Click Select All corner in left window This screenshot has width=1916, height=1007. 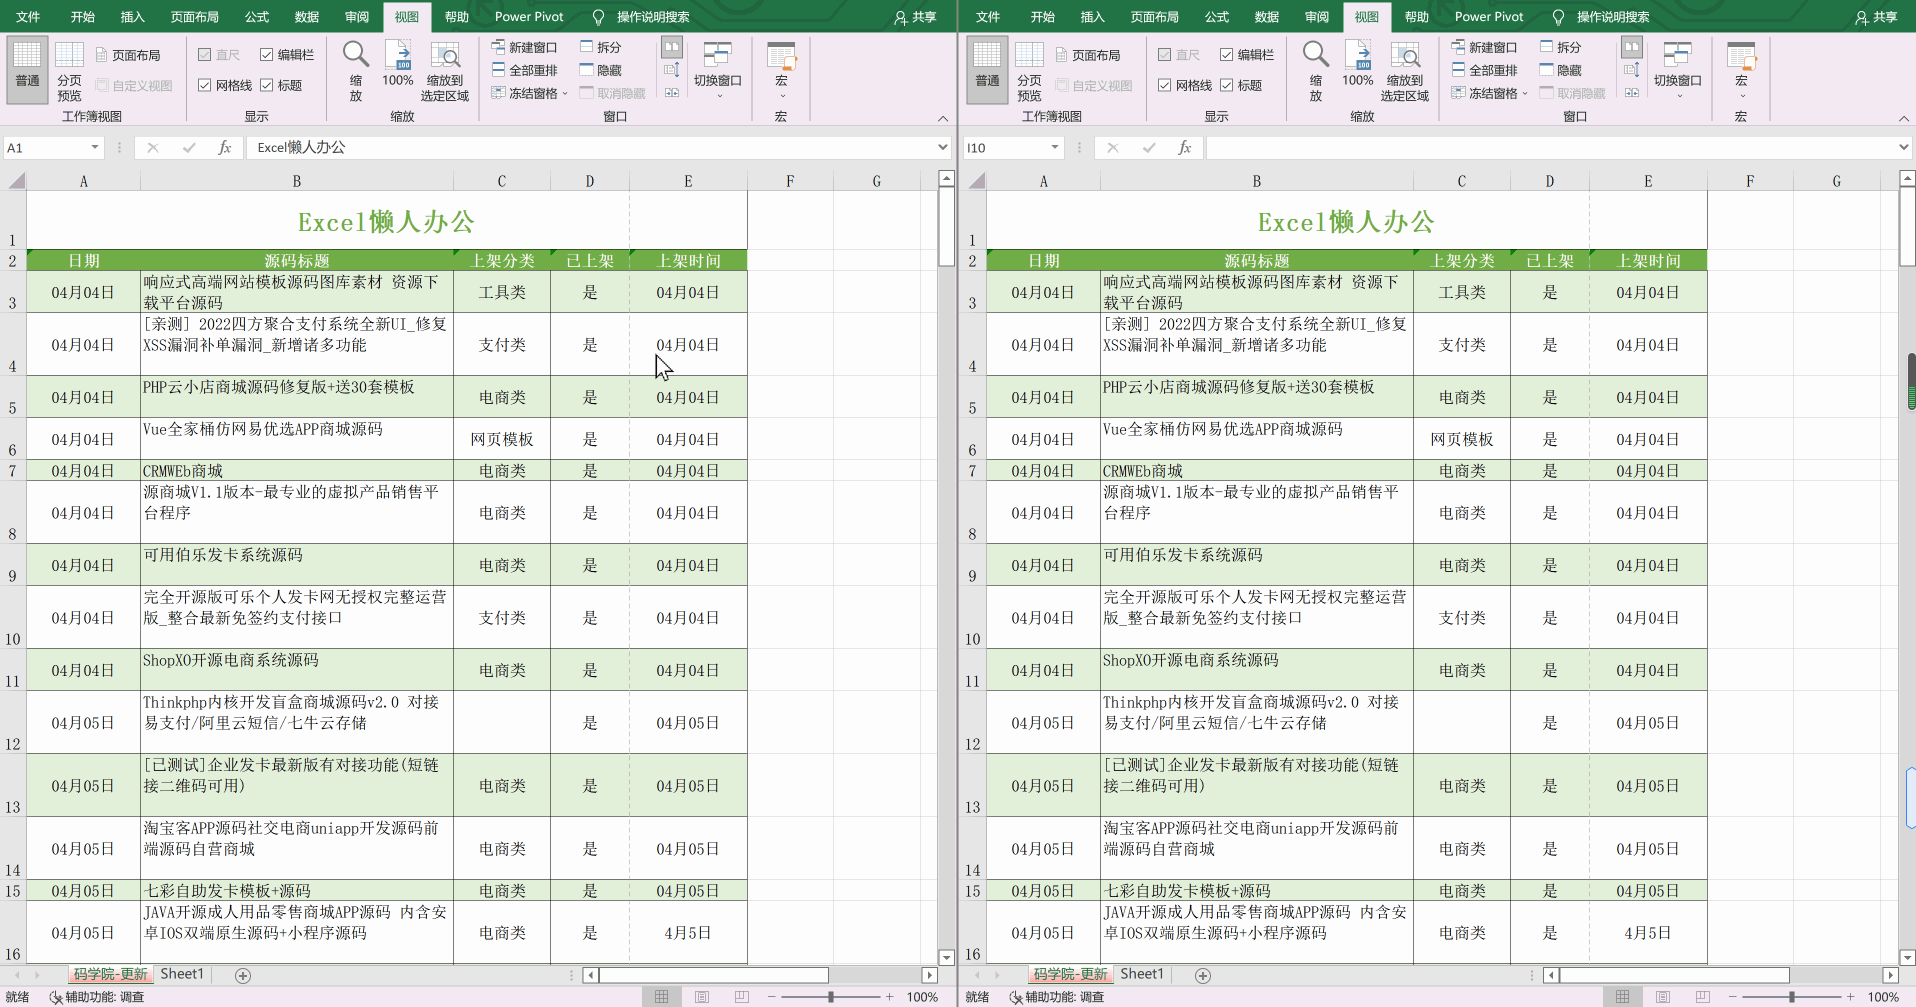pyautogui.click(x=16, y=181)
